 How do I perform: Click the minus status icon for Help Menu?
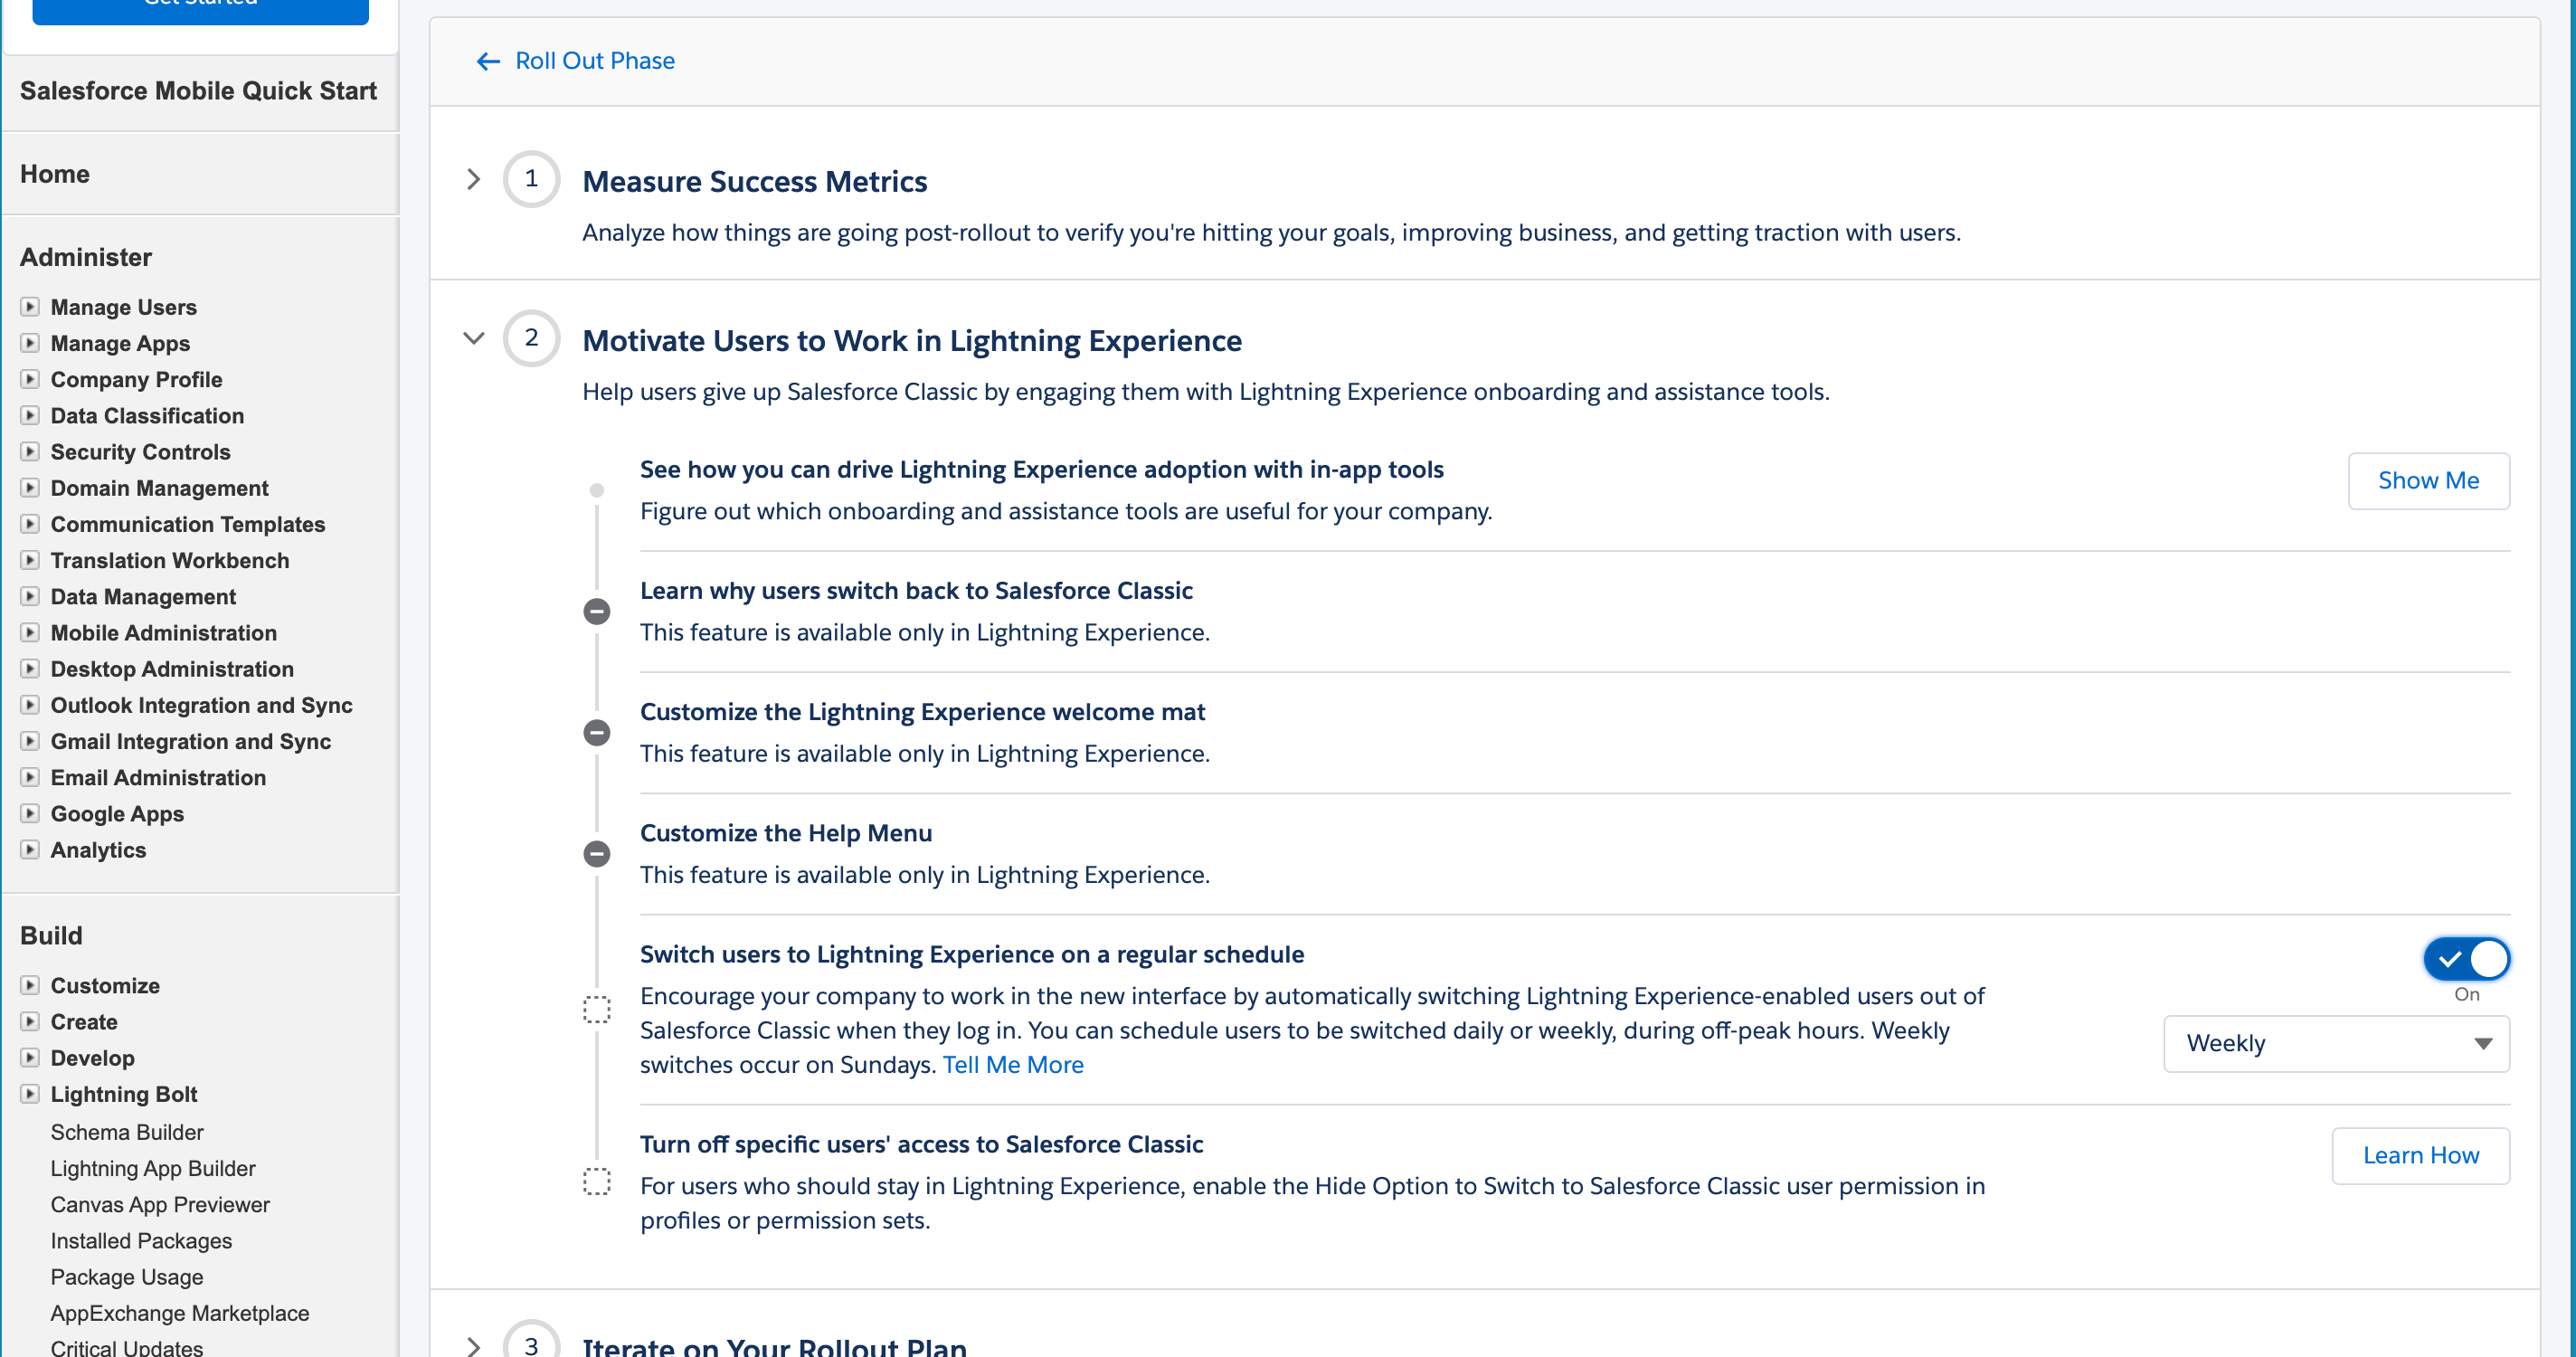click(x=597, y=854)
